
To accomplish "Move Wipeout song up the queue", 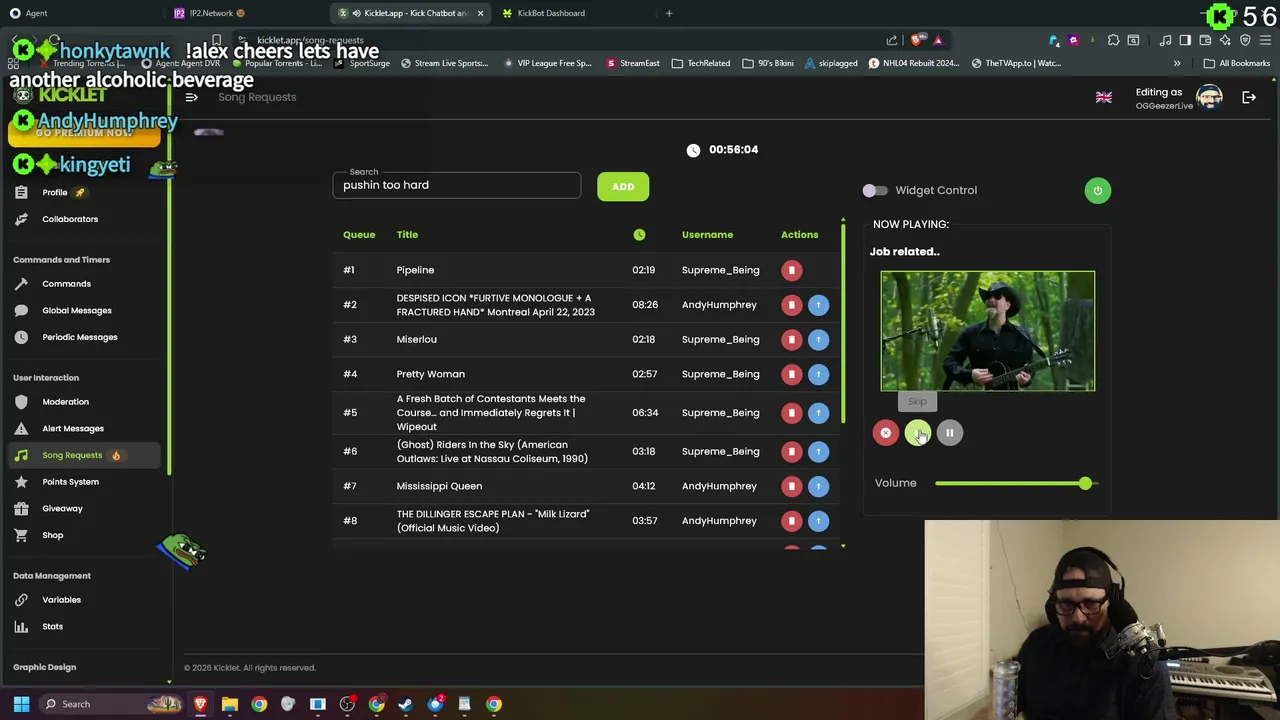I will point(818,412).
